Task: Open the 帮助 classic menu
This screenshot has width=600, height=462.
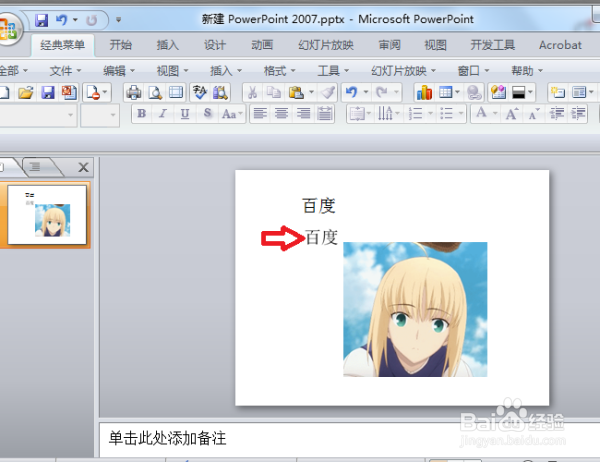Action: [527, 71]
